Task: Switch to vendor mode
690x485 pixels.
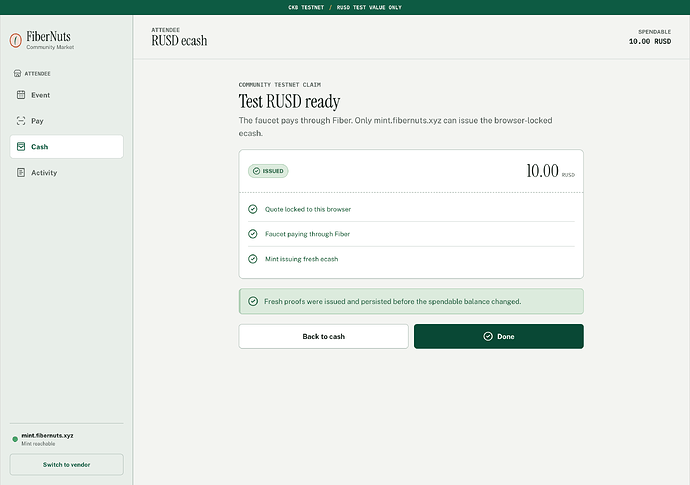Action: pos(66,464)
